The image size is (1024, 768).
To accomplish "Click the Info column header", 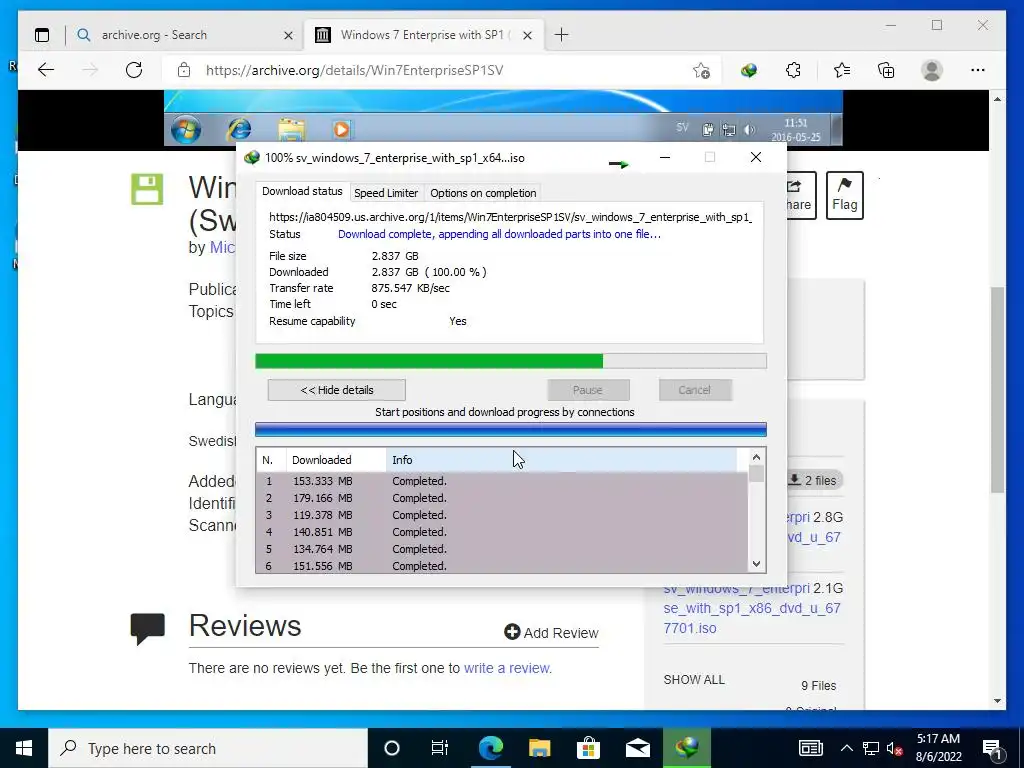I will tap(562, 460).
